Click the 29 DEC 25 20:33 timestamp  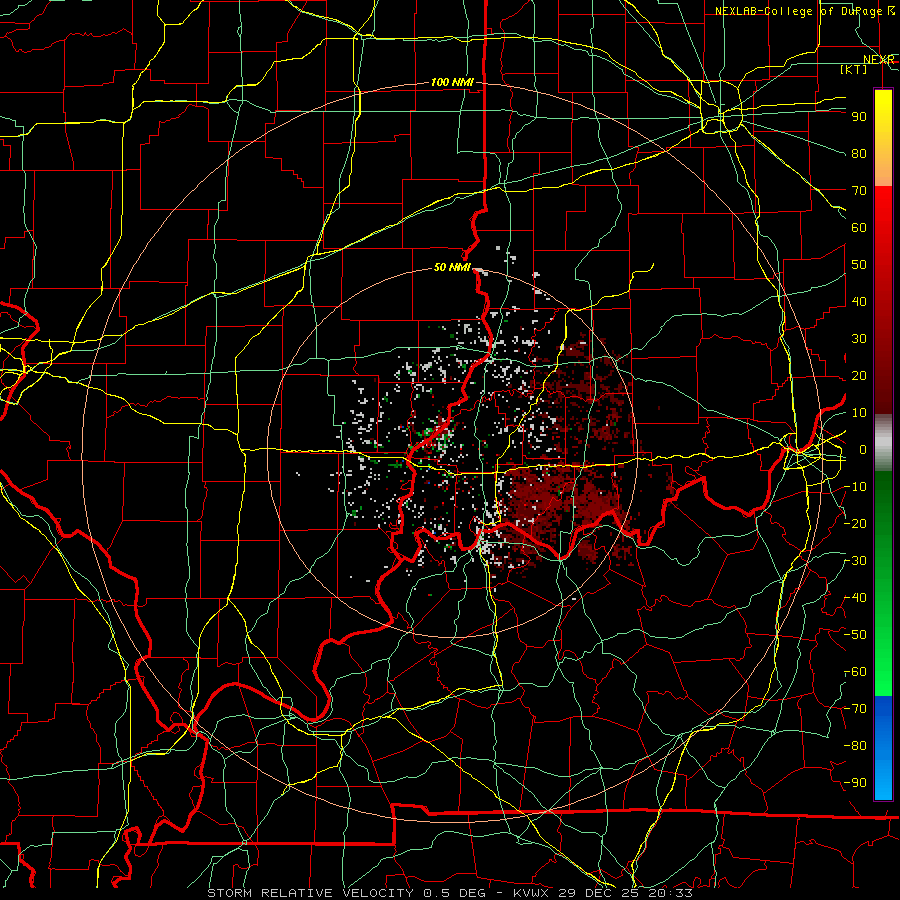625,893
